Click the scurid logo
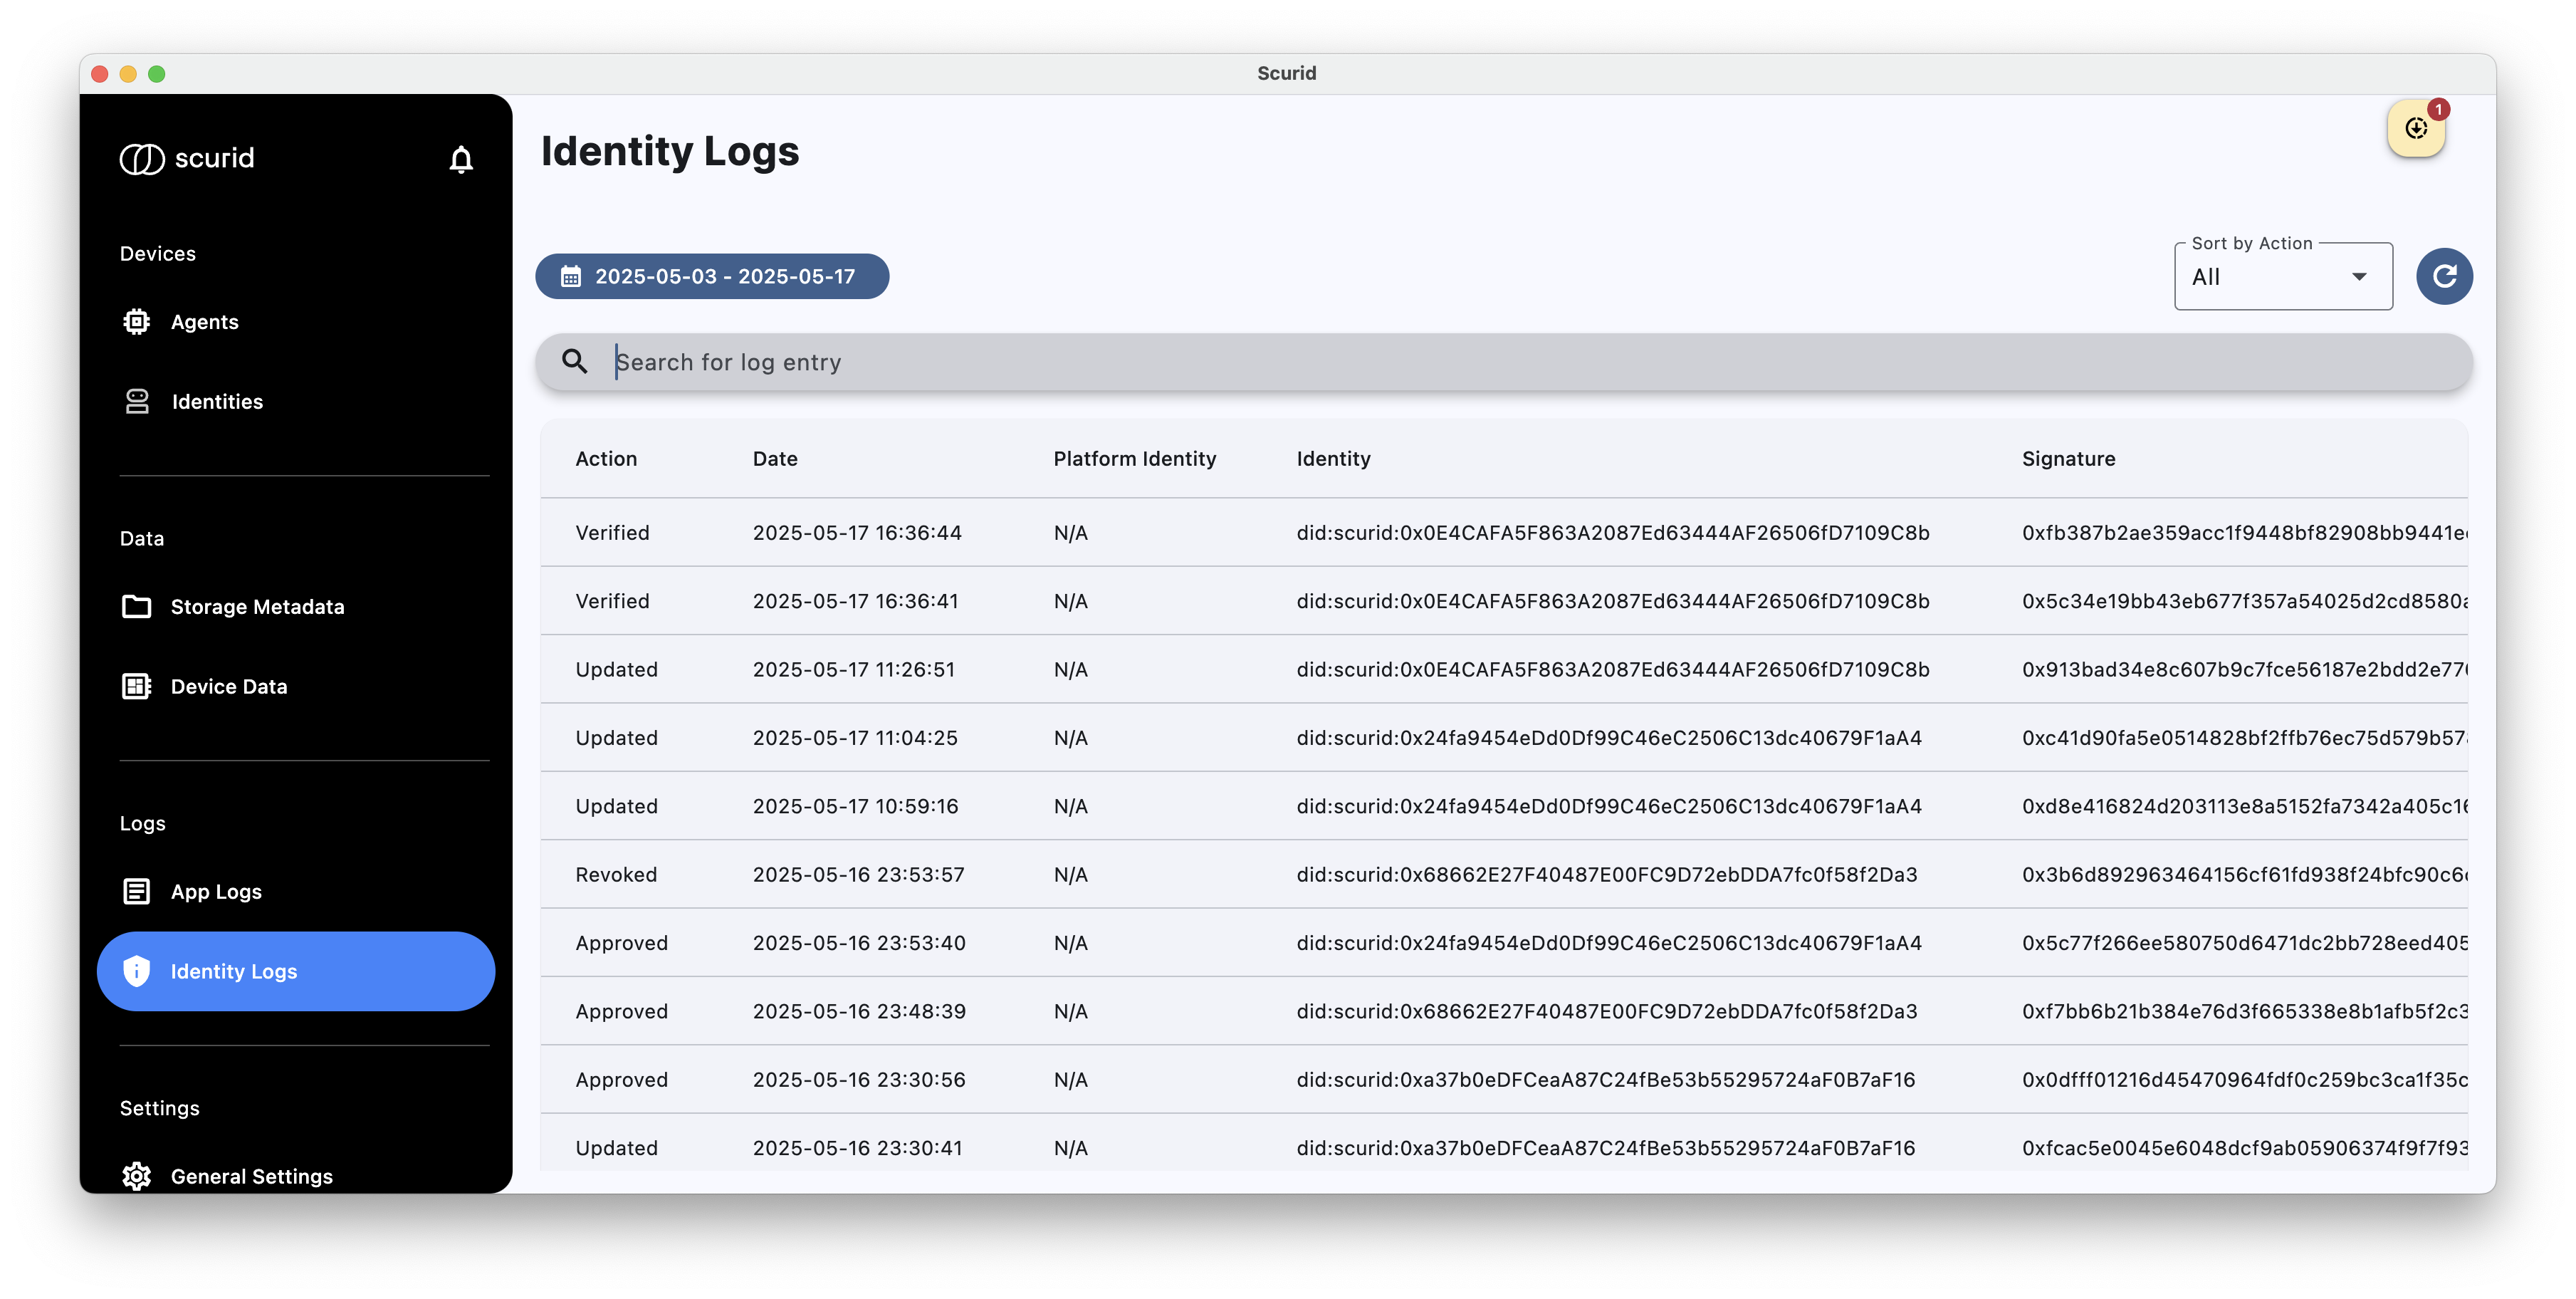The image size is (2576, 1299). 187,158
